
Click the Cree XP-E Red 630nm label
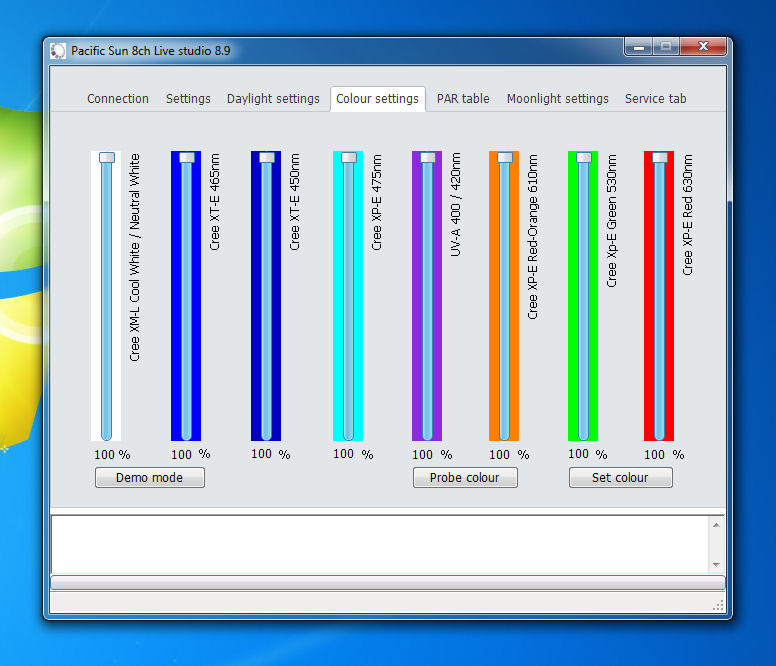(688, 215)
